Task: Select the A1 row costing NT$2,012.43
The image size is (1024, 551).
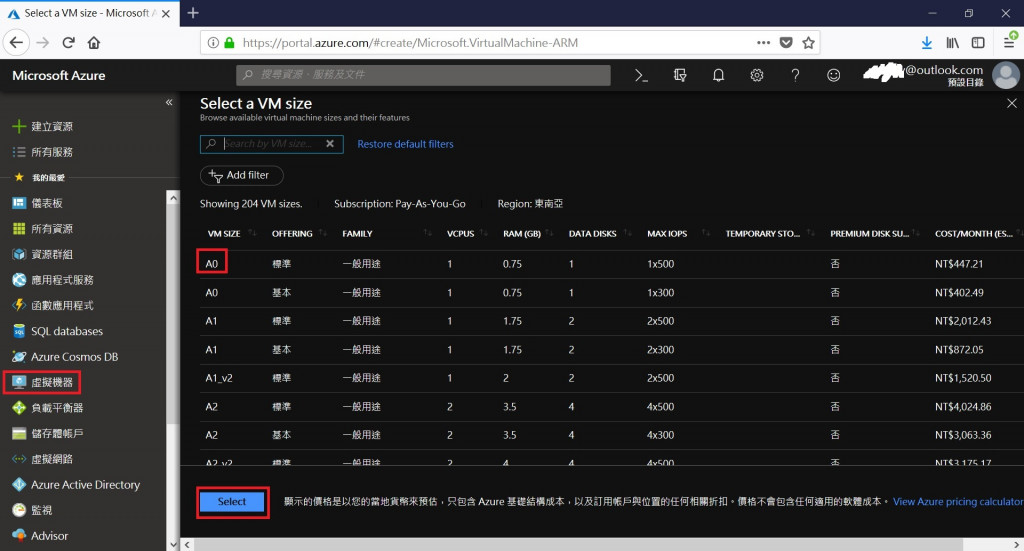Action: click(611, 321)
